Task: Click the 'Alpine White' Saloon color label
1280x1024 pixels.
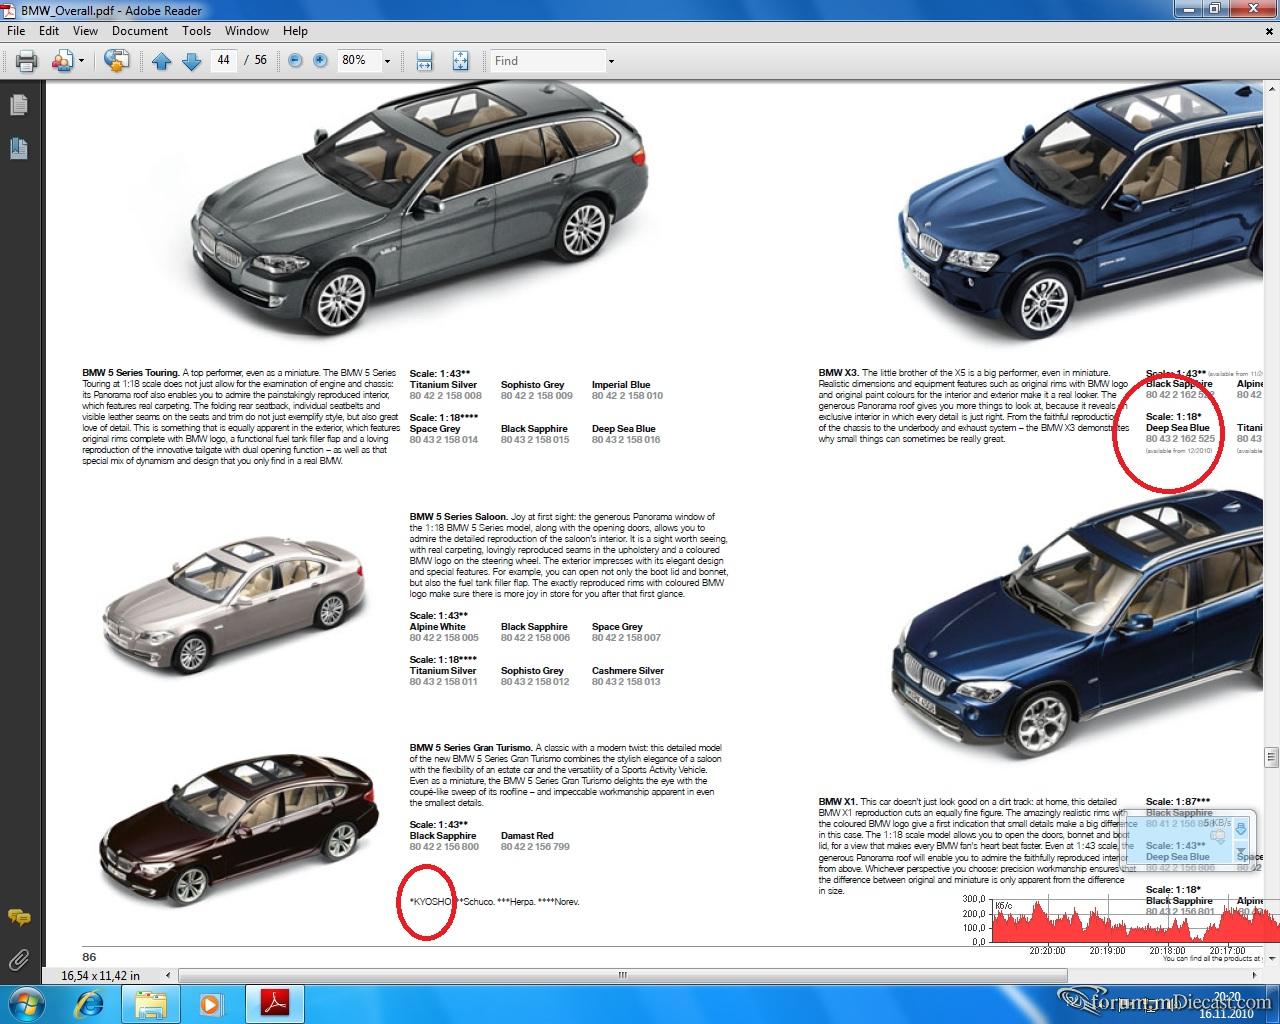Action: (438, 627)
